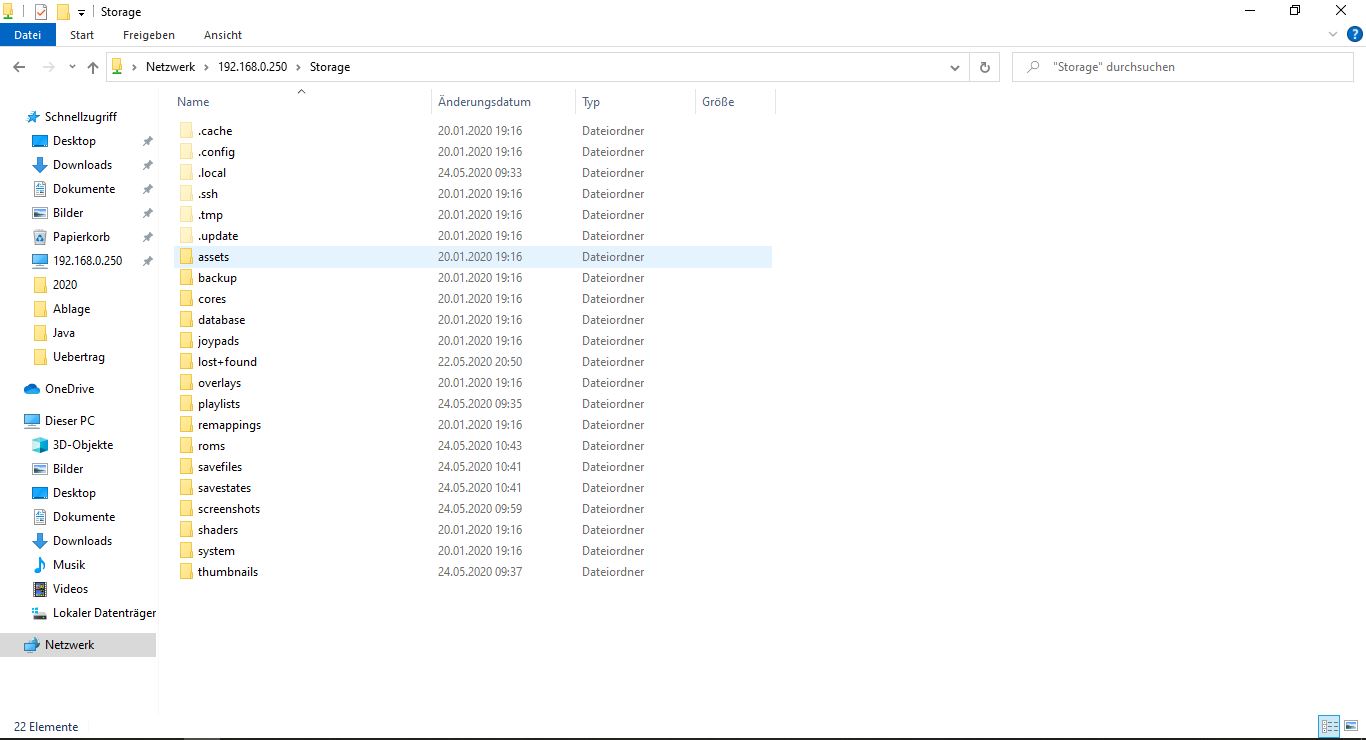
Task: Open the Java folder in sidebar
Action: click(64, 333)
